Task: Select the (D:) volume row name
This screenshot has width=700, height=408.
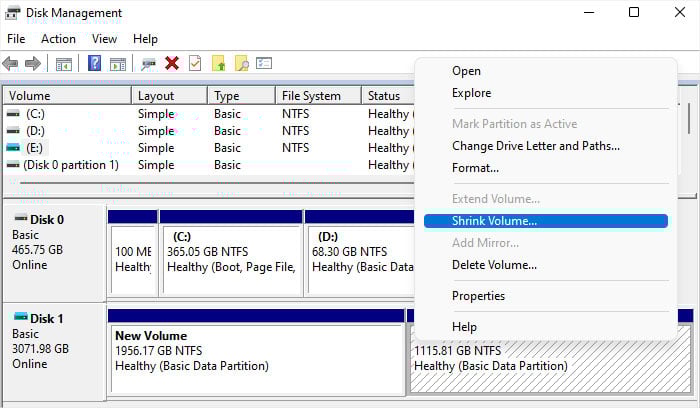Action: (x=35, y=131)
